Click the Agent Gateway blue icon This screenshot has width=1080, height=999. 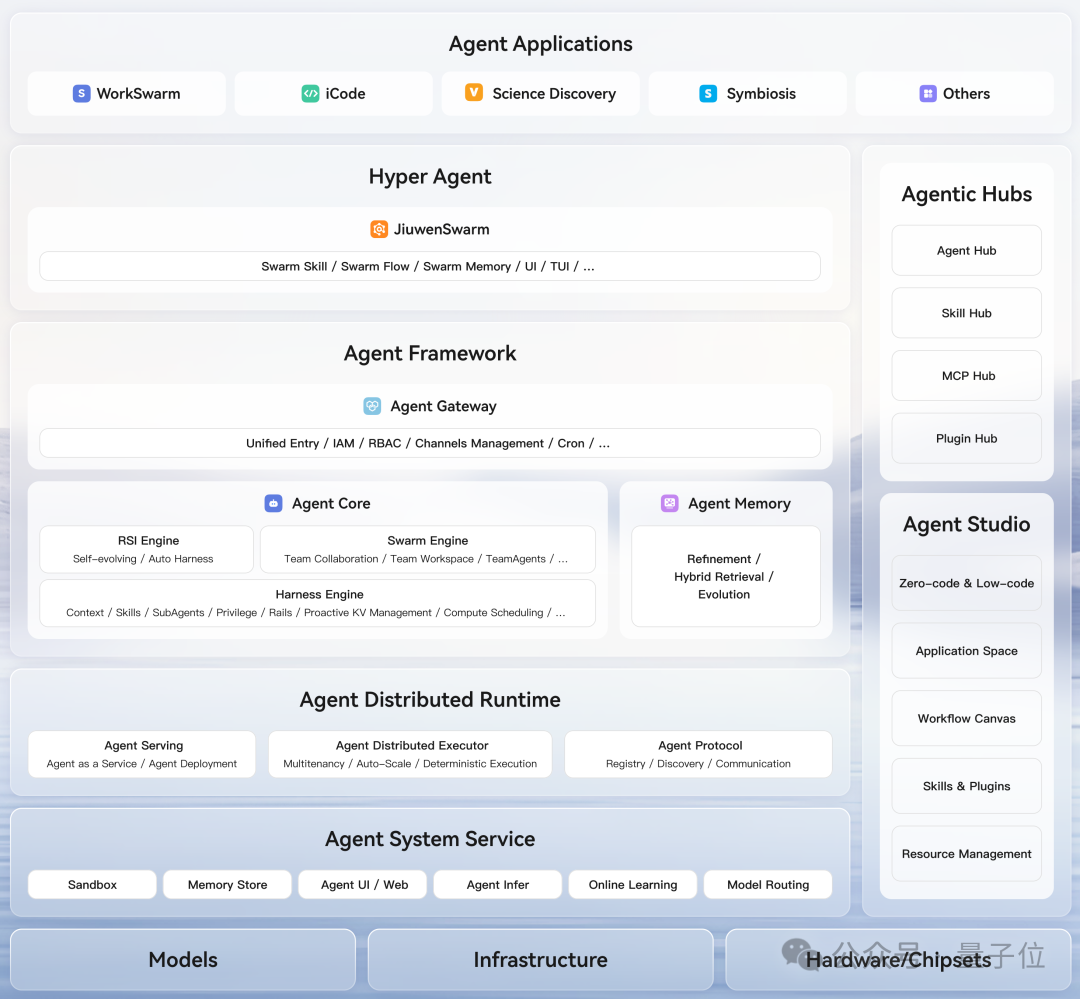point(372,406)
